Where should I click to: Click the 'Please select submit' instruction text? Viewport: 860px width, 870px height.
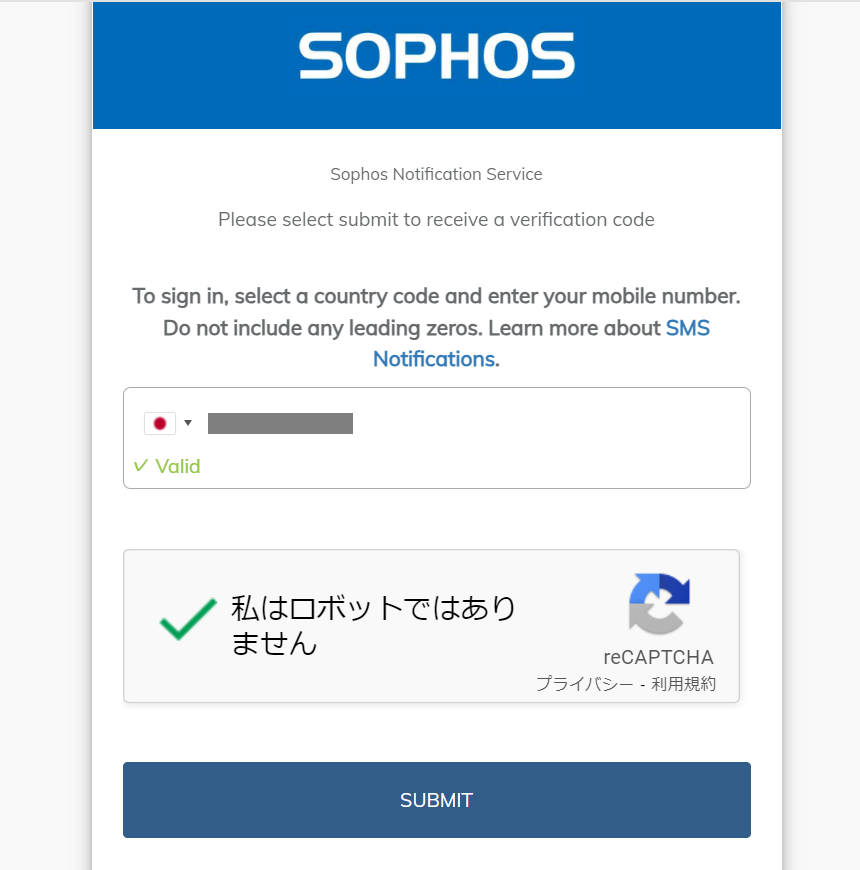coord(436,219)
